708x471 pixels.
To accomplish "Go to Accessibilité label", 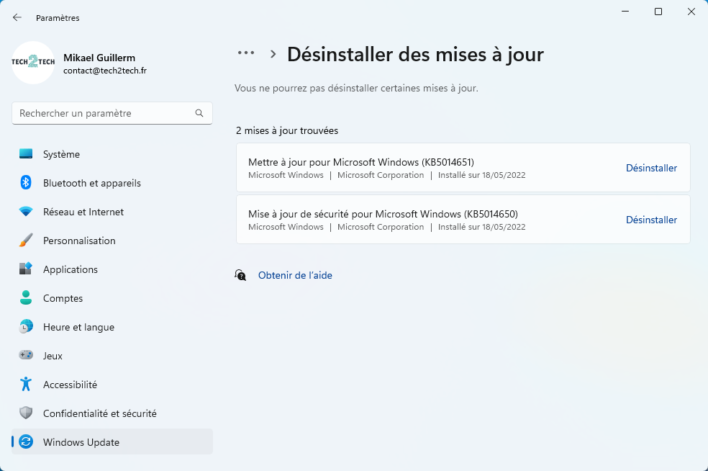I will (70, 385).
